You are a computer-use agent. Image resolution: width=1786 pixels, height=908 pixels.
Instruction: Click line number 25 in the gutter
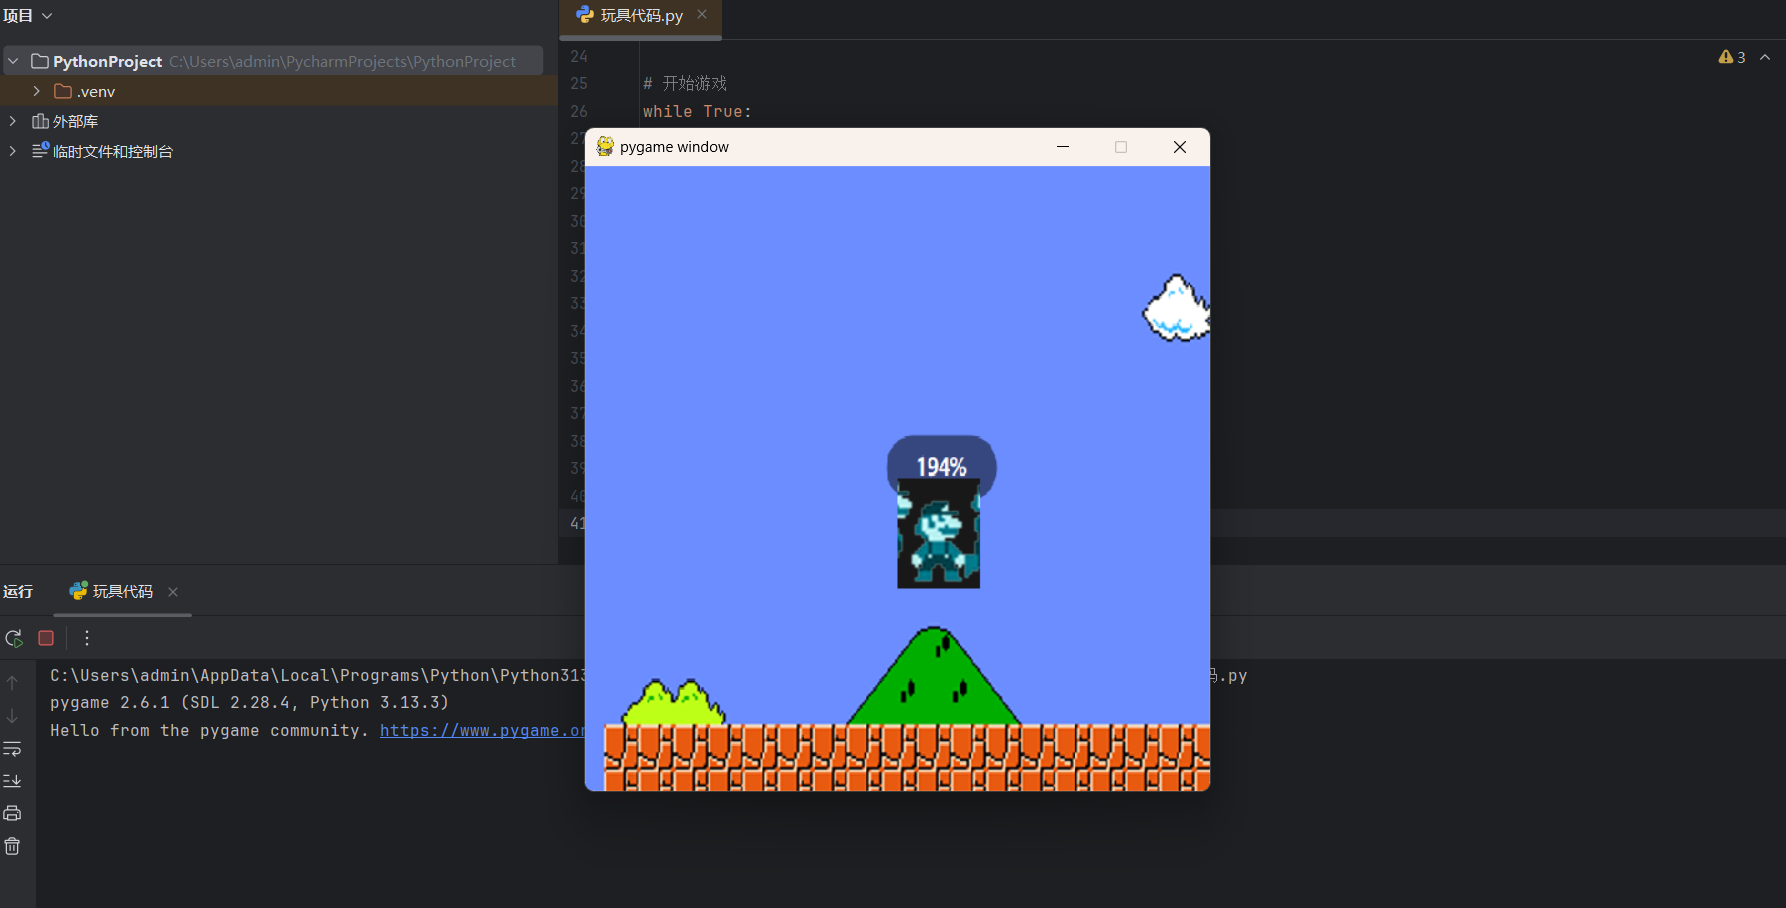[579, 84]
